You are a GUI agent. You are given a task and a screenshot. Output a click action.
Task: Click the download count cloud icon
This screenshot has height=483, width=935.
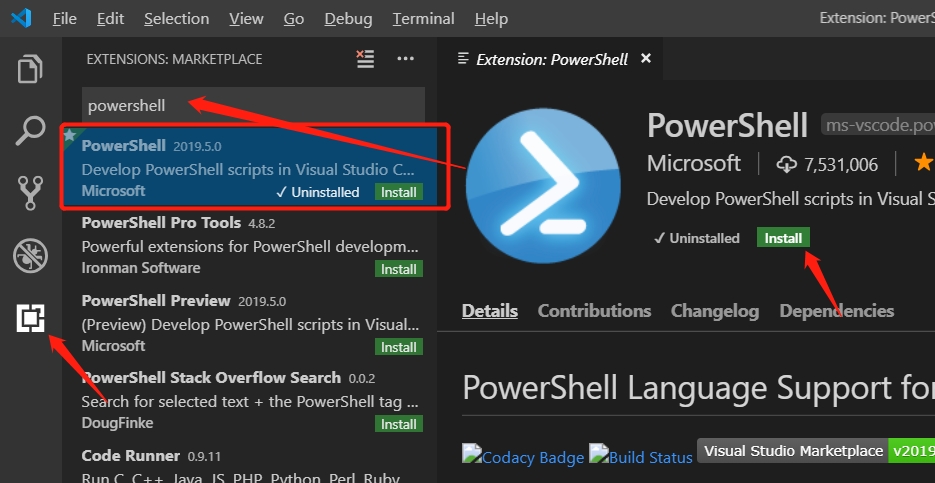coord(787,165)
